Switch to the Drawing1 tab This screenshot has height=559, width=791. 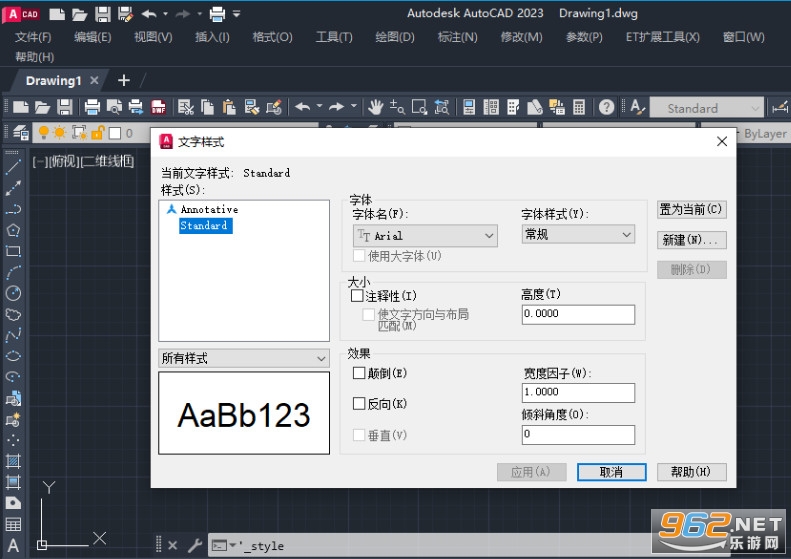(x=53, y=81)
